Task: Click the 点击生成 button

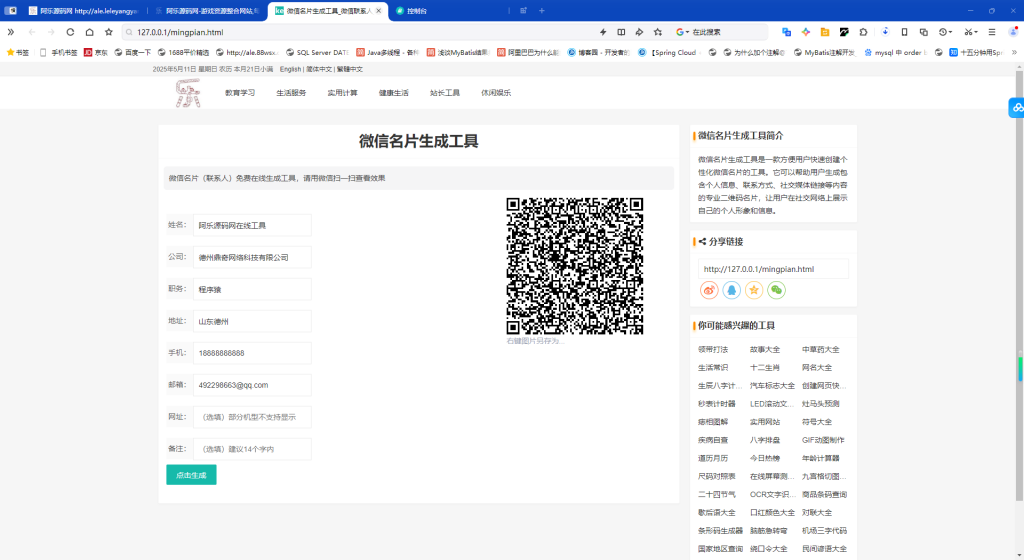Action: pyautogui.click(x=191, y=475)
